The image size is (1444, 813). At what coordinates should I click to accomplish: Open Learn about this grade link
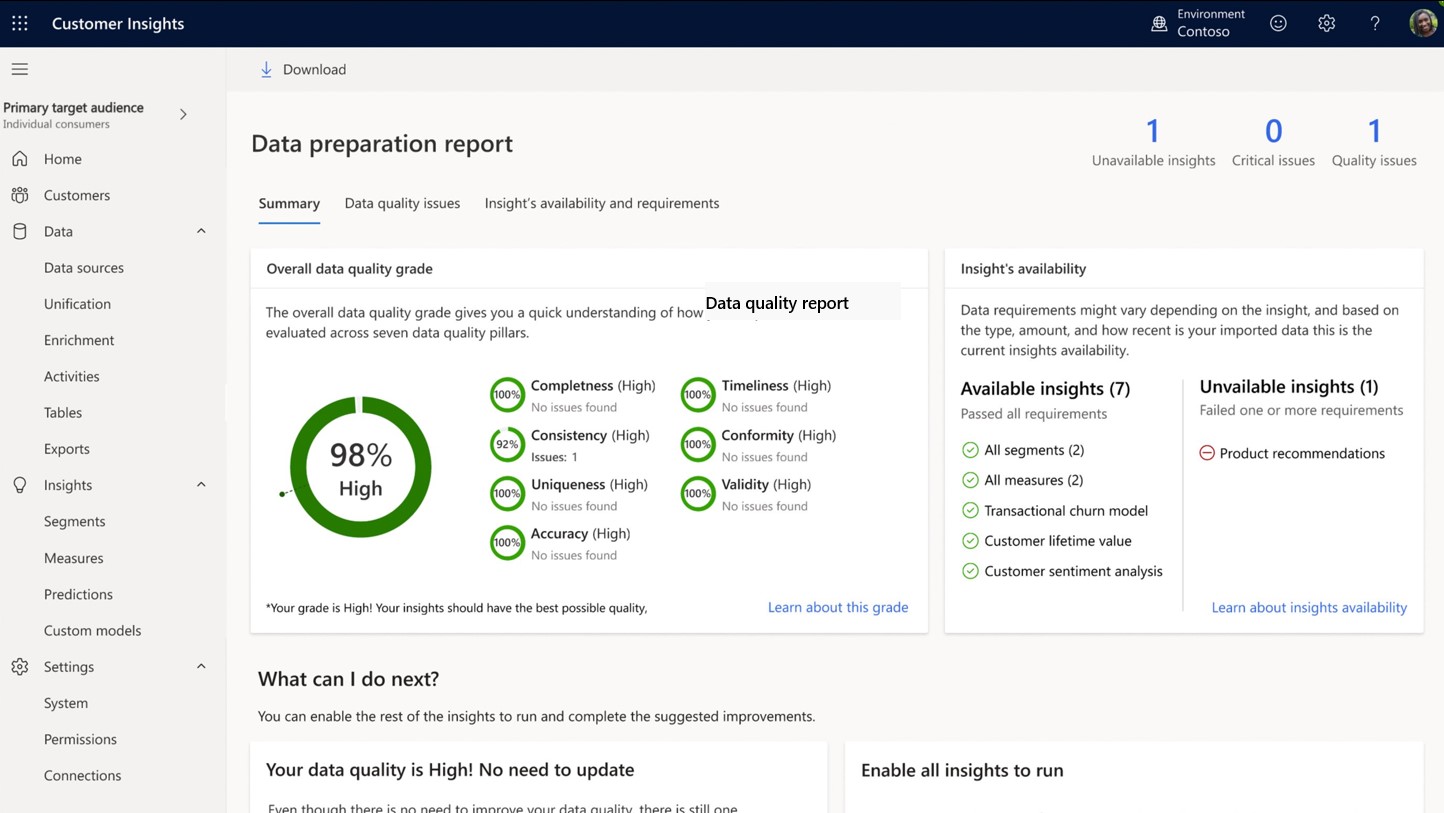click(838, 607)
